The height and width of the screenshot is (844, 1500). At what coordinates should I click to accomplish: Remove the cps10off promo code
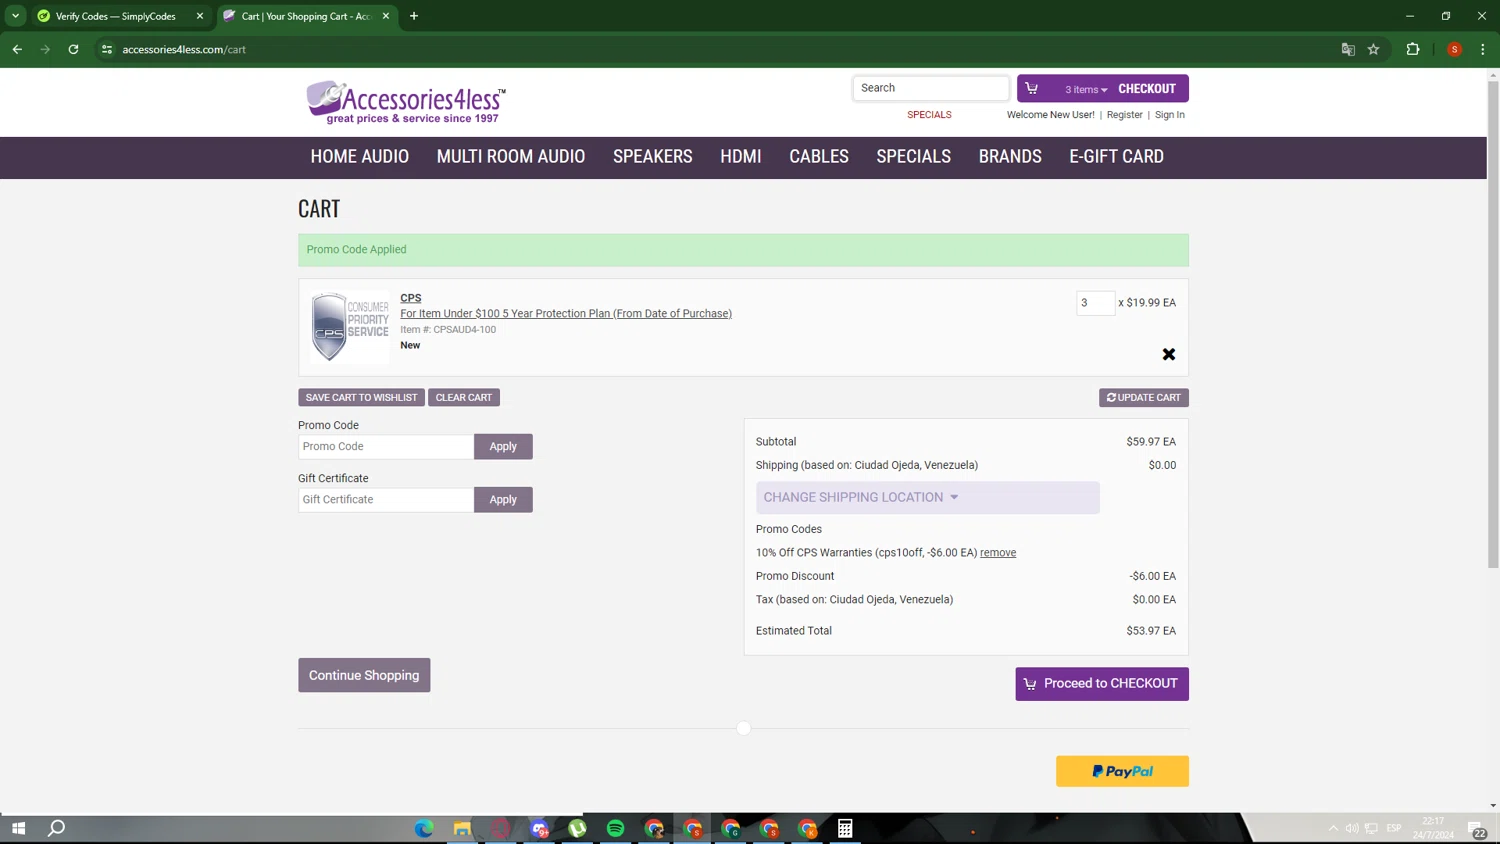[x=998, y=553]
